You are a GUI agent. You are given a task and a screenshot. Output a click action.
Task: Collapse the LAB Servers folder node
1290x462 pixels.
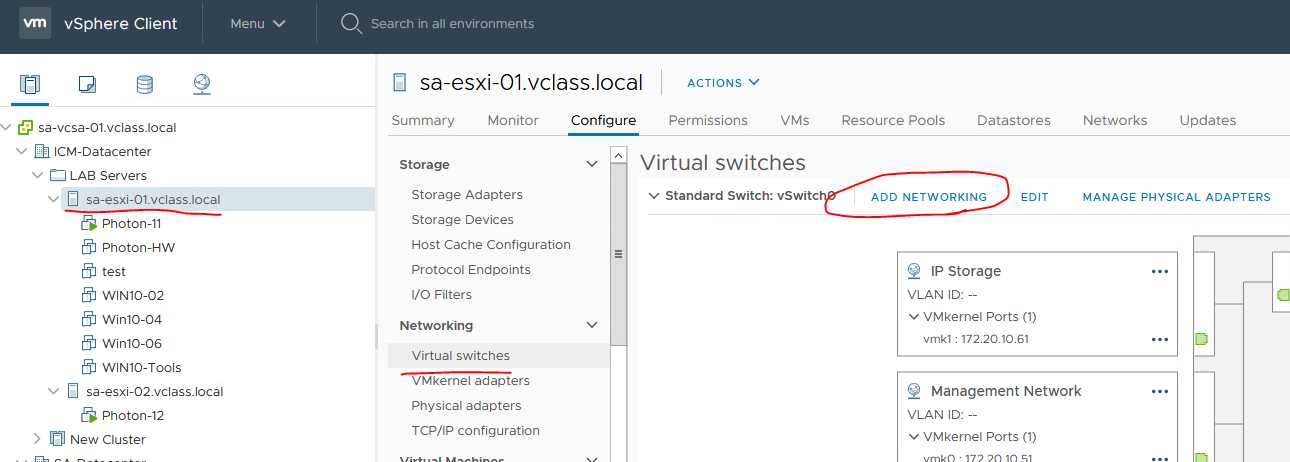click(x=38, y=176)
